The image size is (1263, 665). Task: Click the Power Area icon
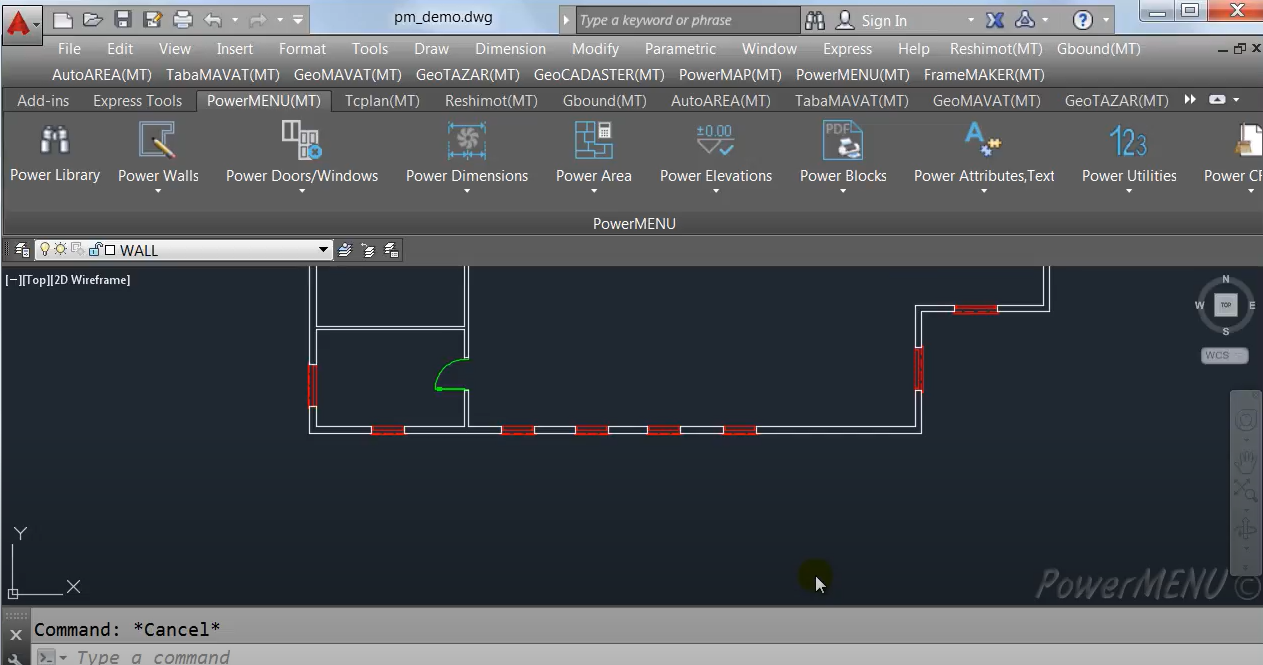point(594,140)
